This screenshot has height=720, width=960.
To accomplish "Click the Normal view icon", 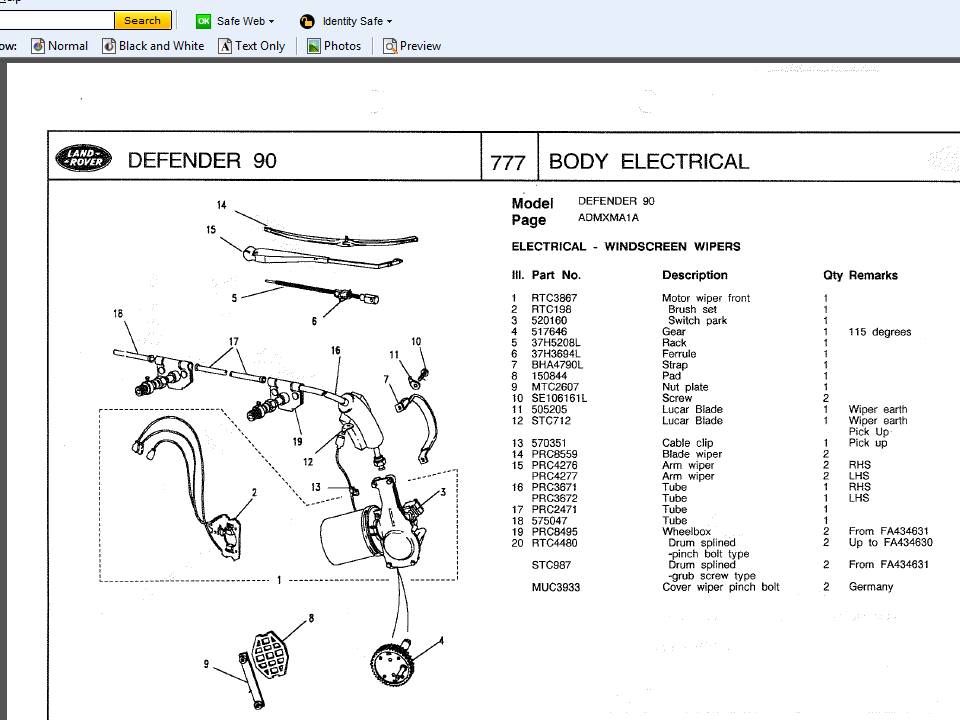I will pos(38,46).
